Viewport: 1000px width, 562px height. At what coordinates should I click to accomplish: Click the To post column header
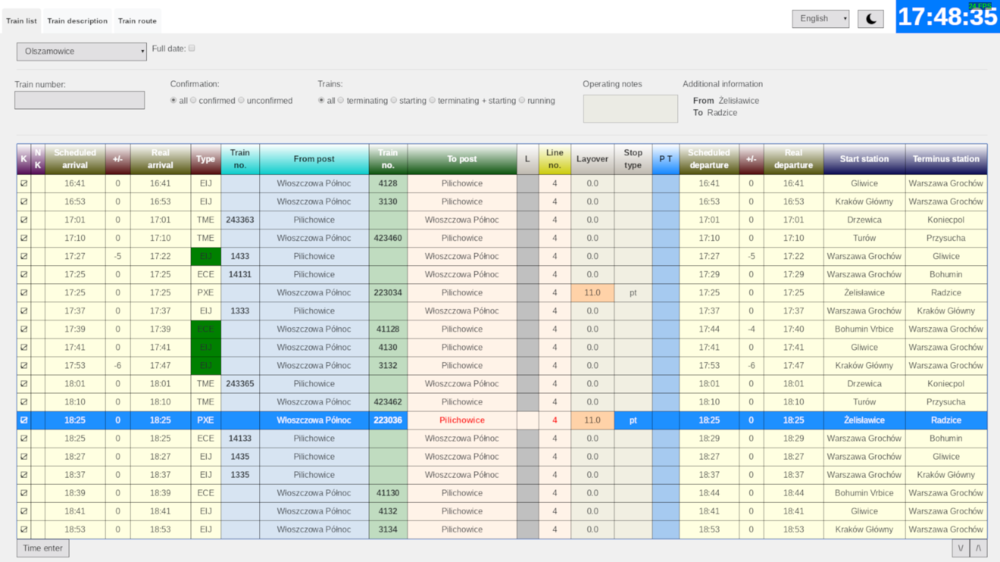click(462, 159)
